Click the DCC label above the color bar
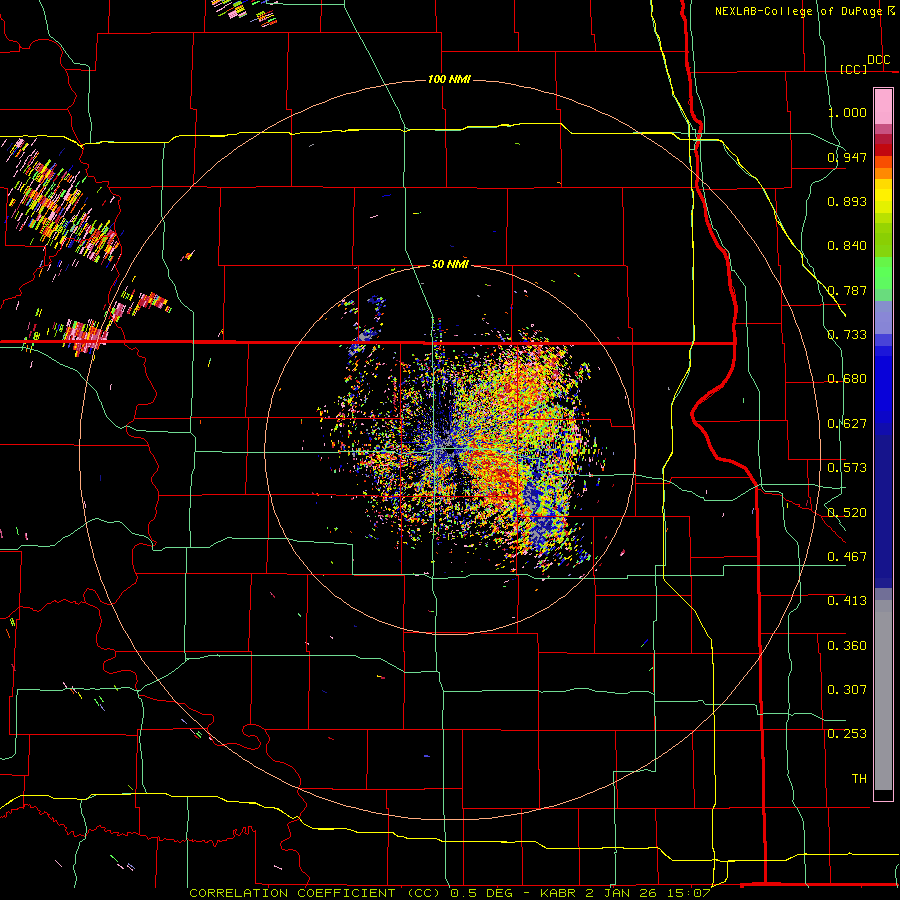The height and width of the screenshot is (900, 900). point(878,60)
